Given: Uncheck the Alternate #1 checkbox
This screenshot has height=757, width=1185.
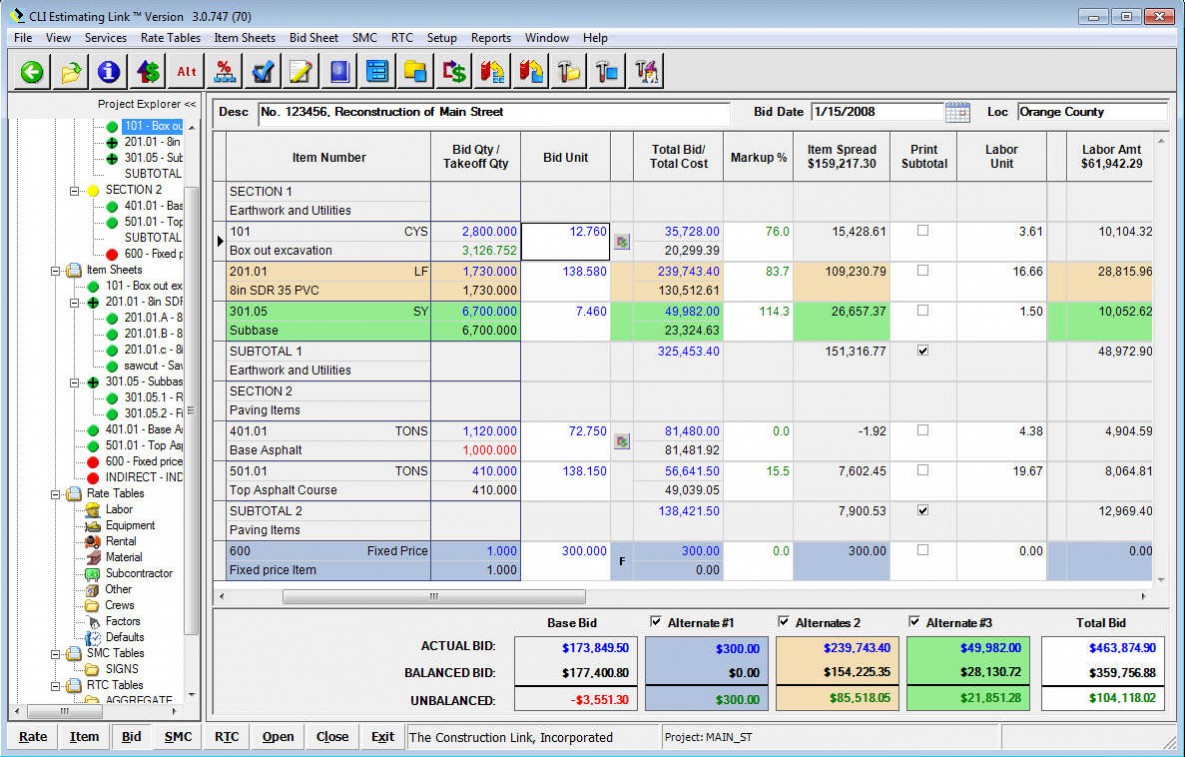Looking at the screenshot, I should click(656, 622).
